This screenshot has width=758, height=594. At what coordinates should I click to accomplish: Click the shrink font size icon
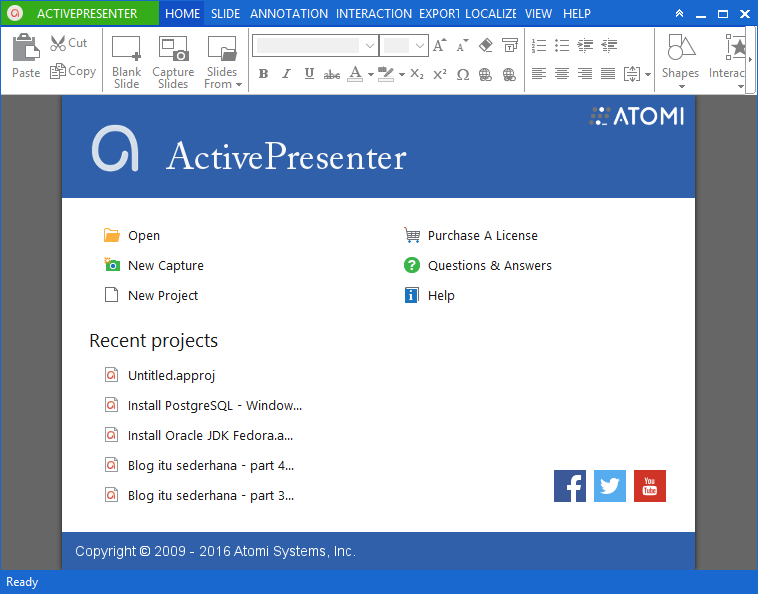(463, 45)
